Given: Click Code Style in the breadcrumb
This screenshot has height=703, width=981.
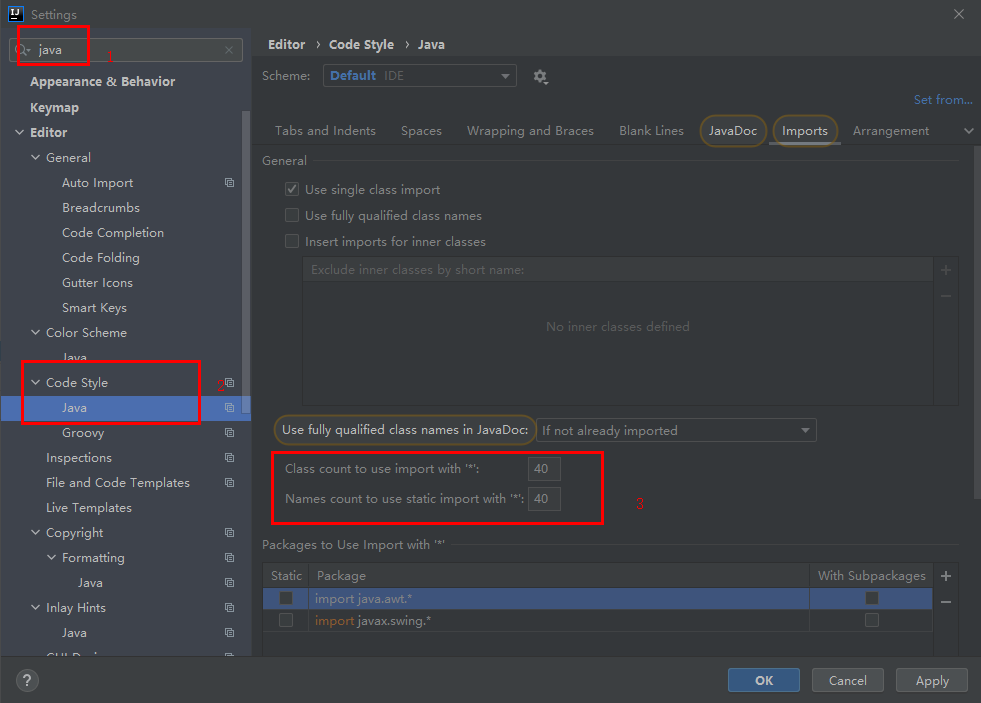Looking at the screenshot, I should coord(362,44).
